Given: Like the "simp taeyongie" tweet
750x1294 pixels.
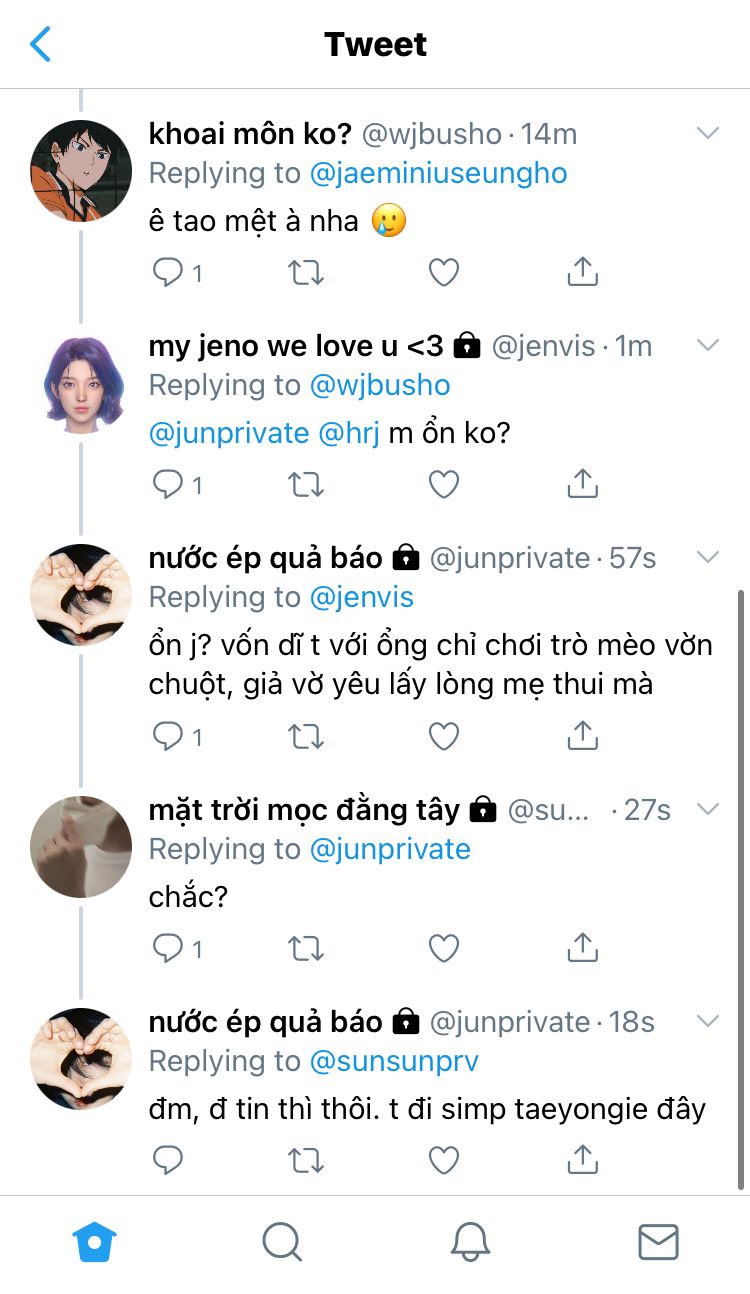Looking at the screenshot, I should pos(443,1160).
